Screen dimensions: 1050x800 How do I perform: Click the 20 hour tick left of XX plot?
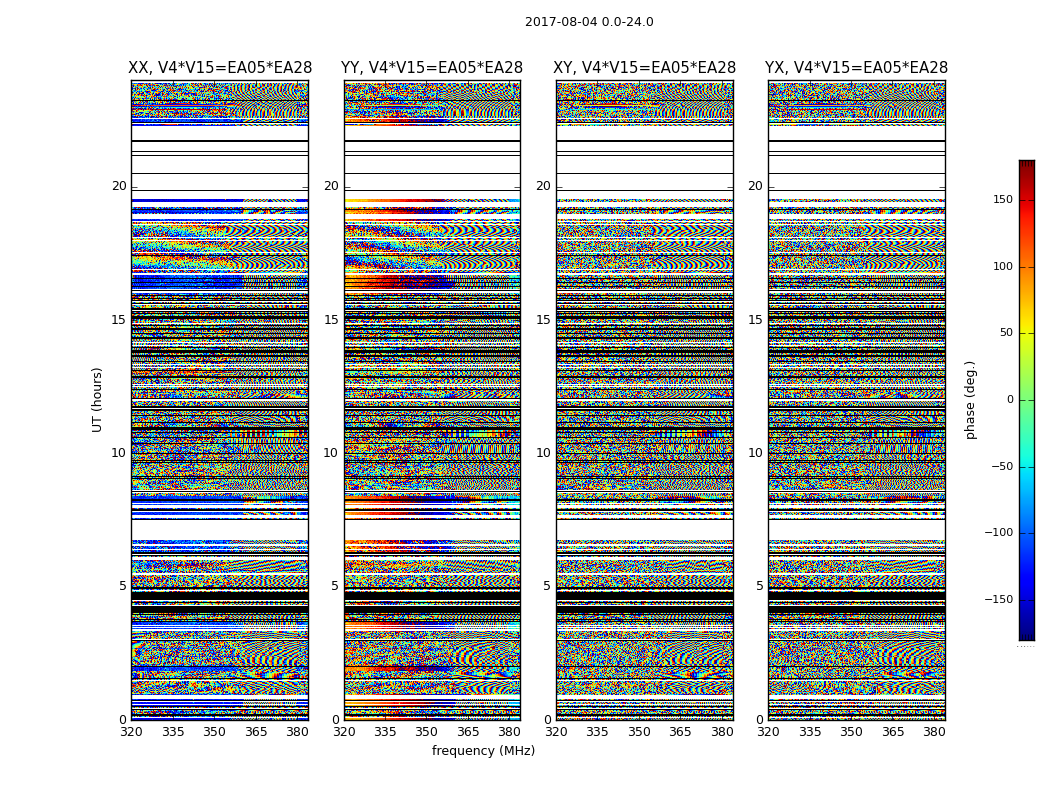tap(119, 186)
